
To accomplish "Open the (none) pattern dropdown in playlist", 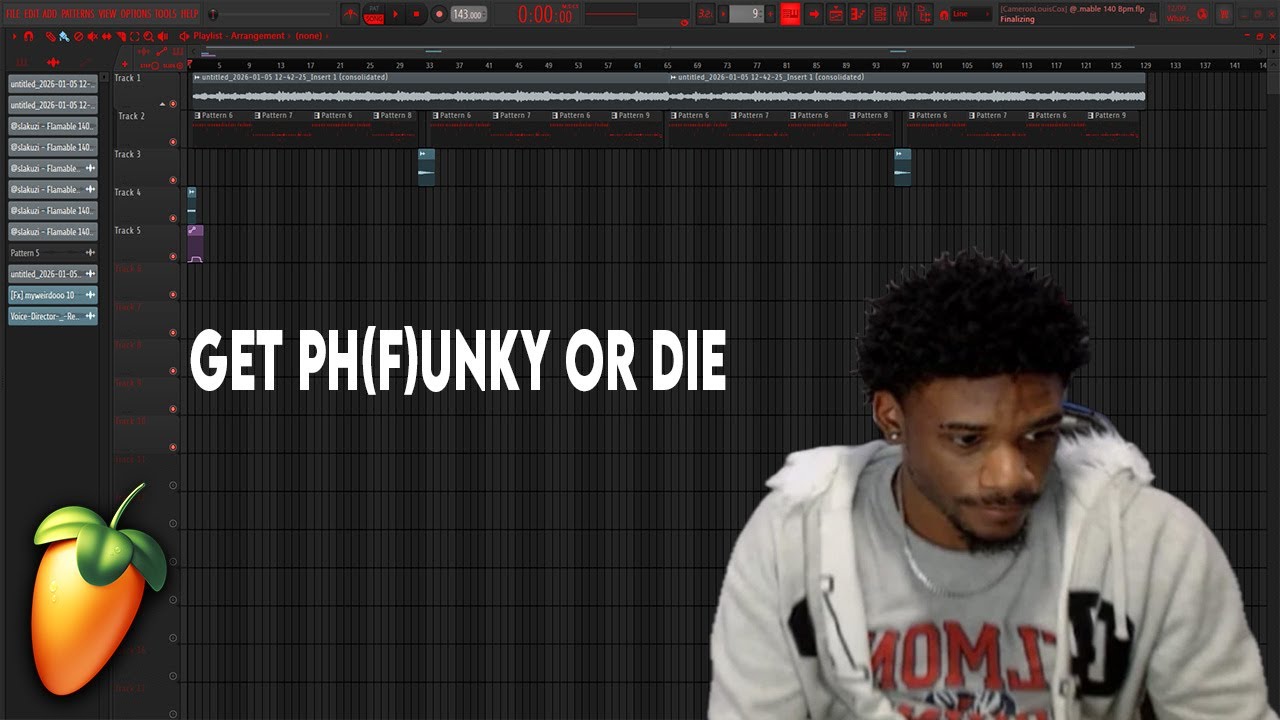I will 309,36.
